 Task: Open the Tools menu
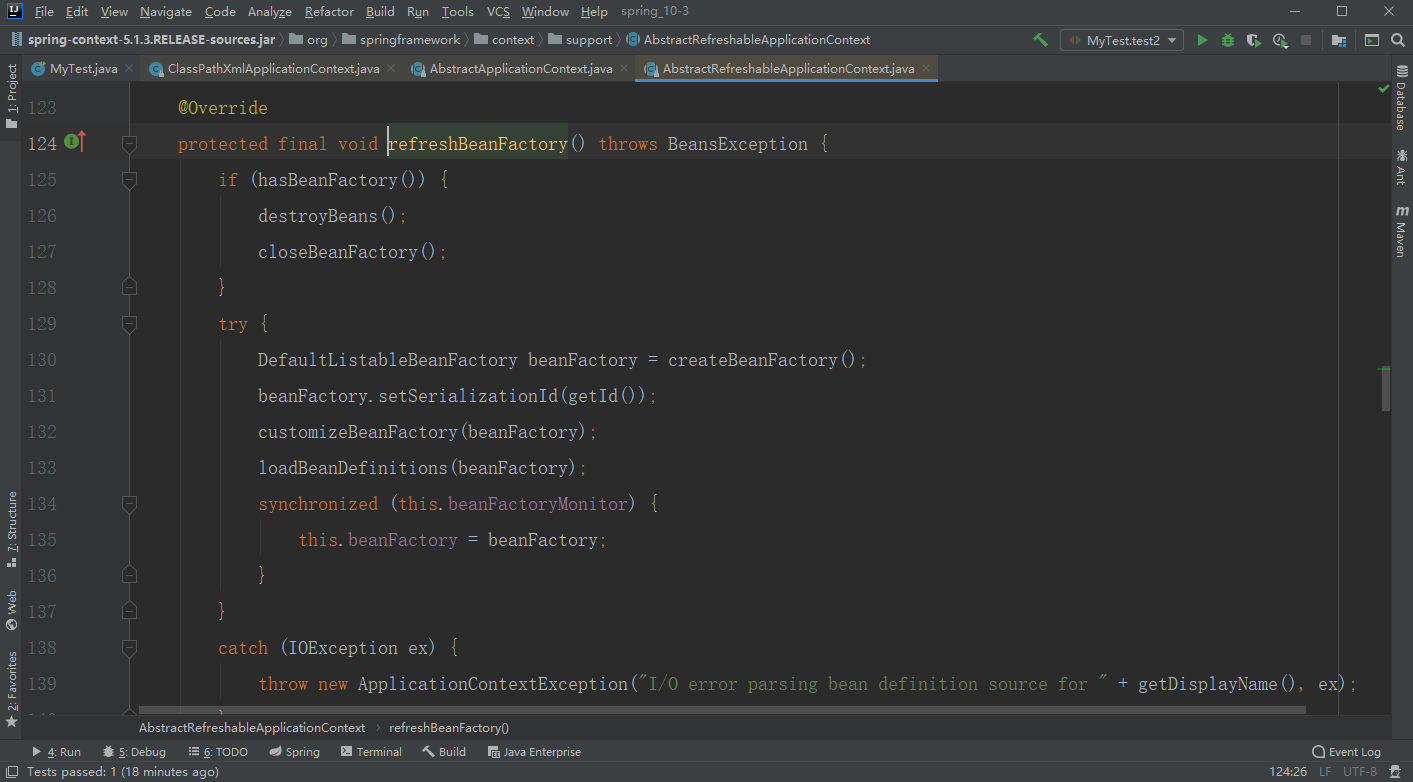(x=457, y=11)
